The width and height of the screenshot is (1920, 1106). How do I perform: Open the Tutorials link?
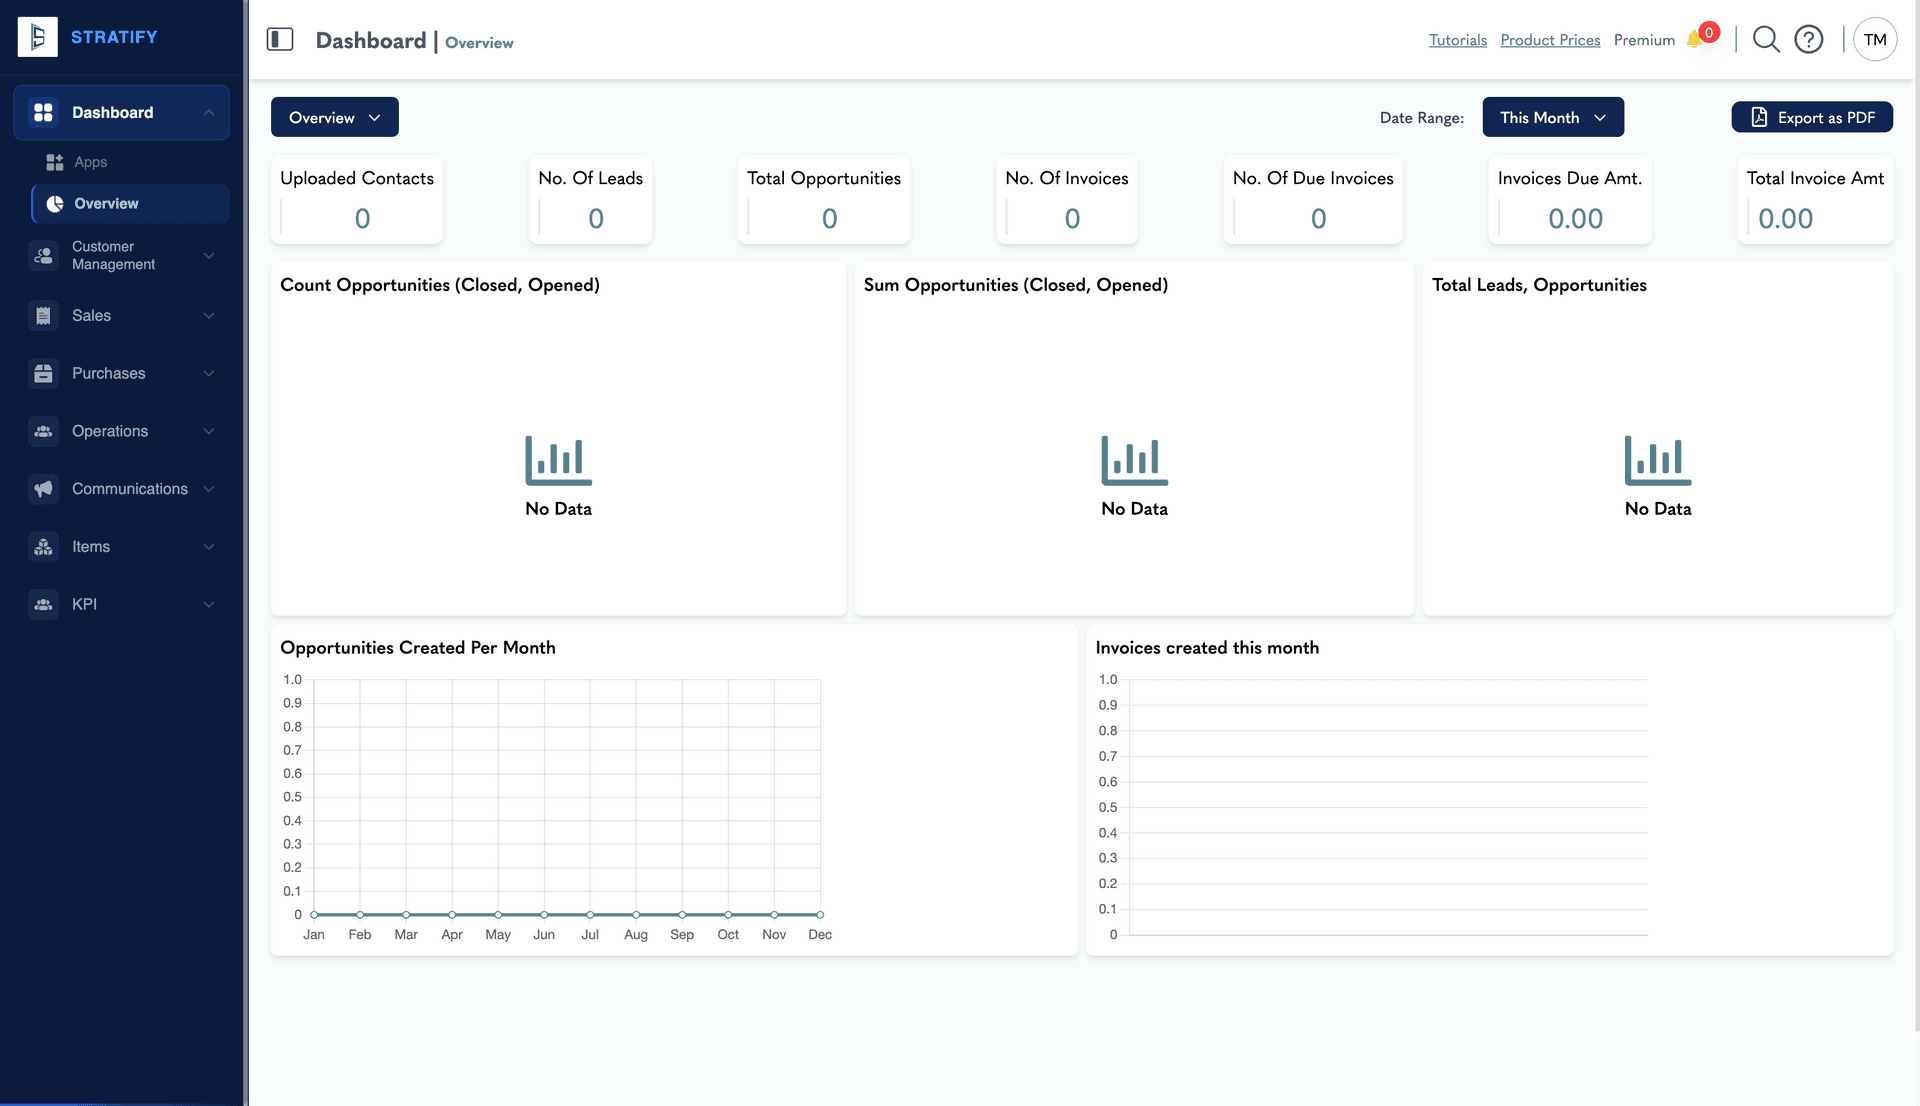coord(1457,39)
